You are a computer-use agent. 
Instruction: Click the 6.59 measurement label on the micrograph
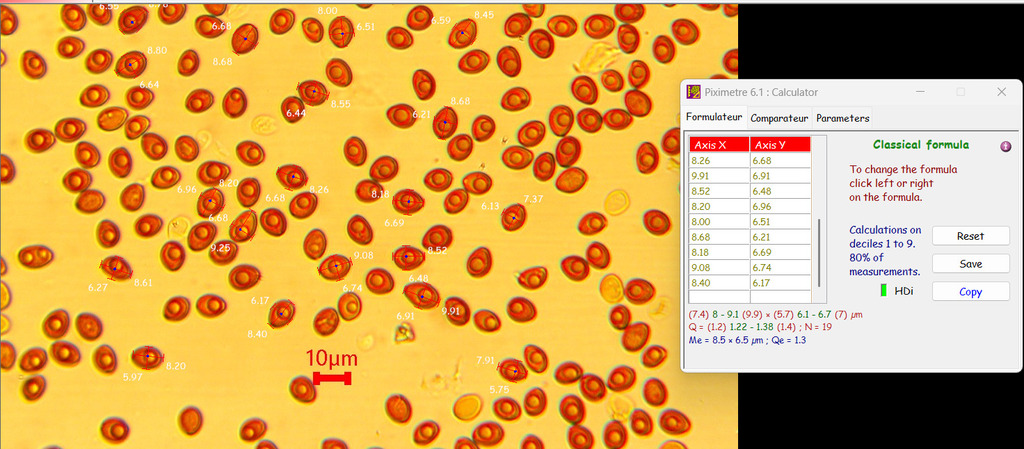coord(441,20)
